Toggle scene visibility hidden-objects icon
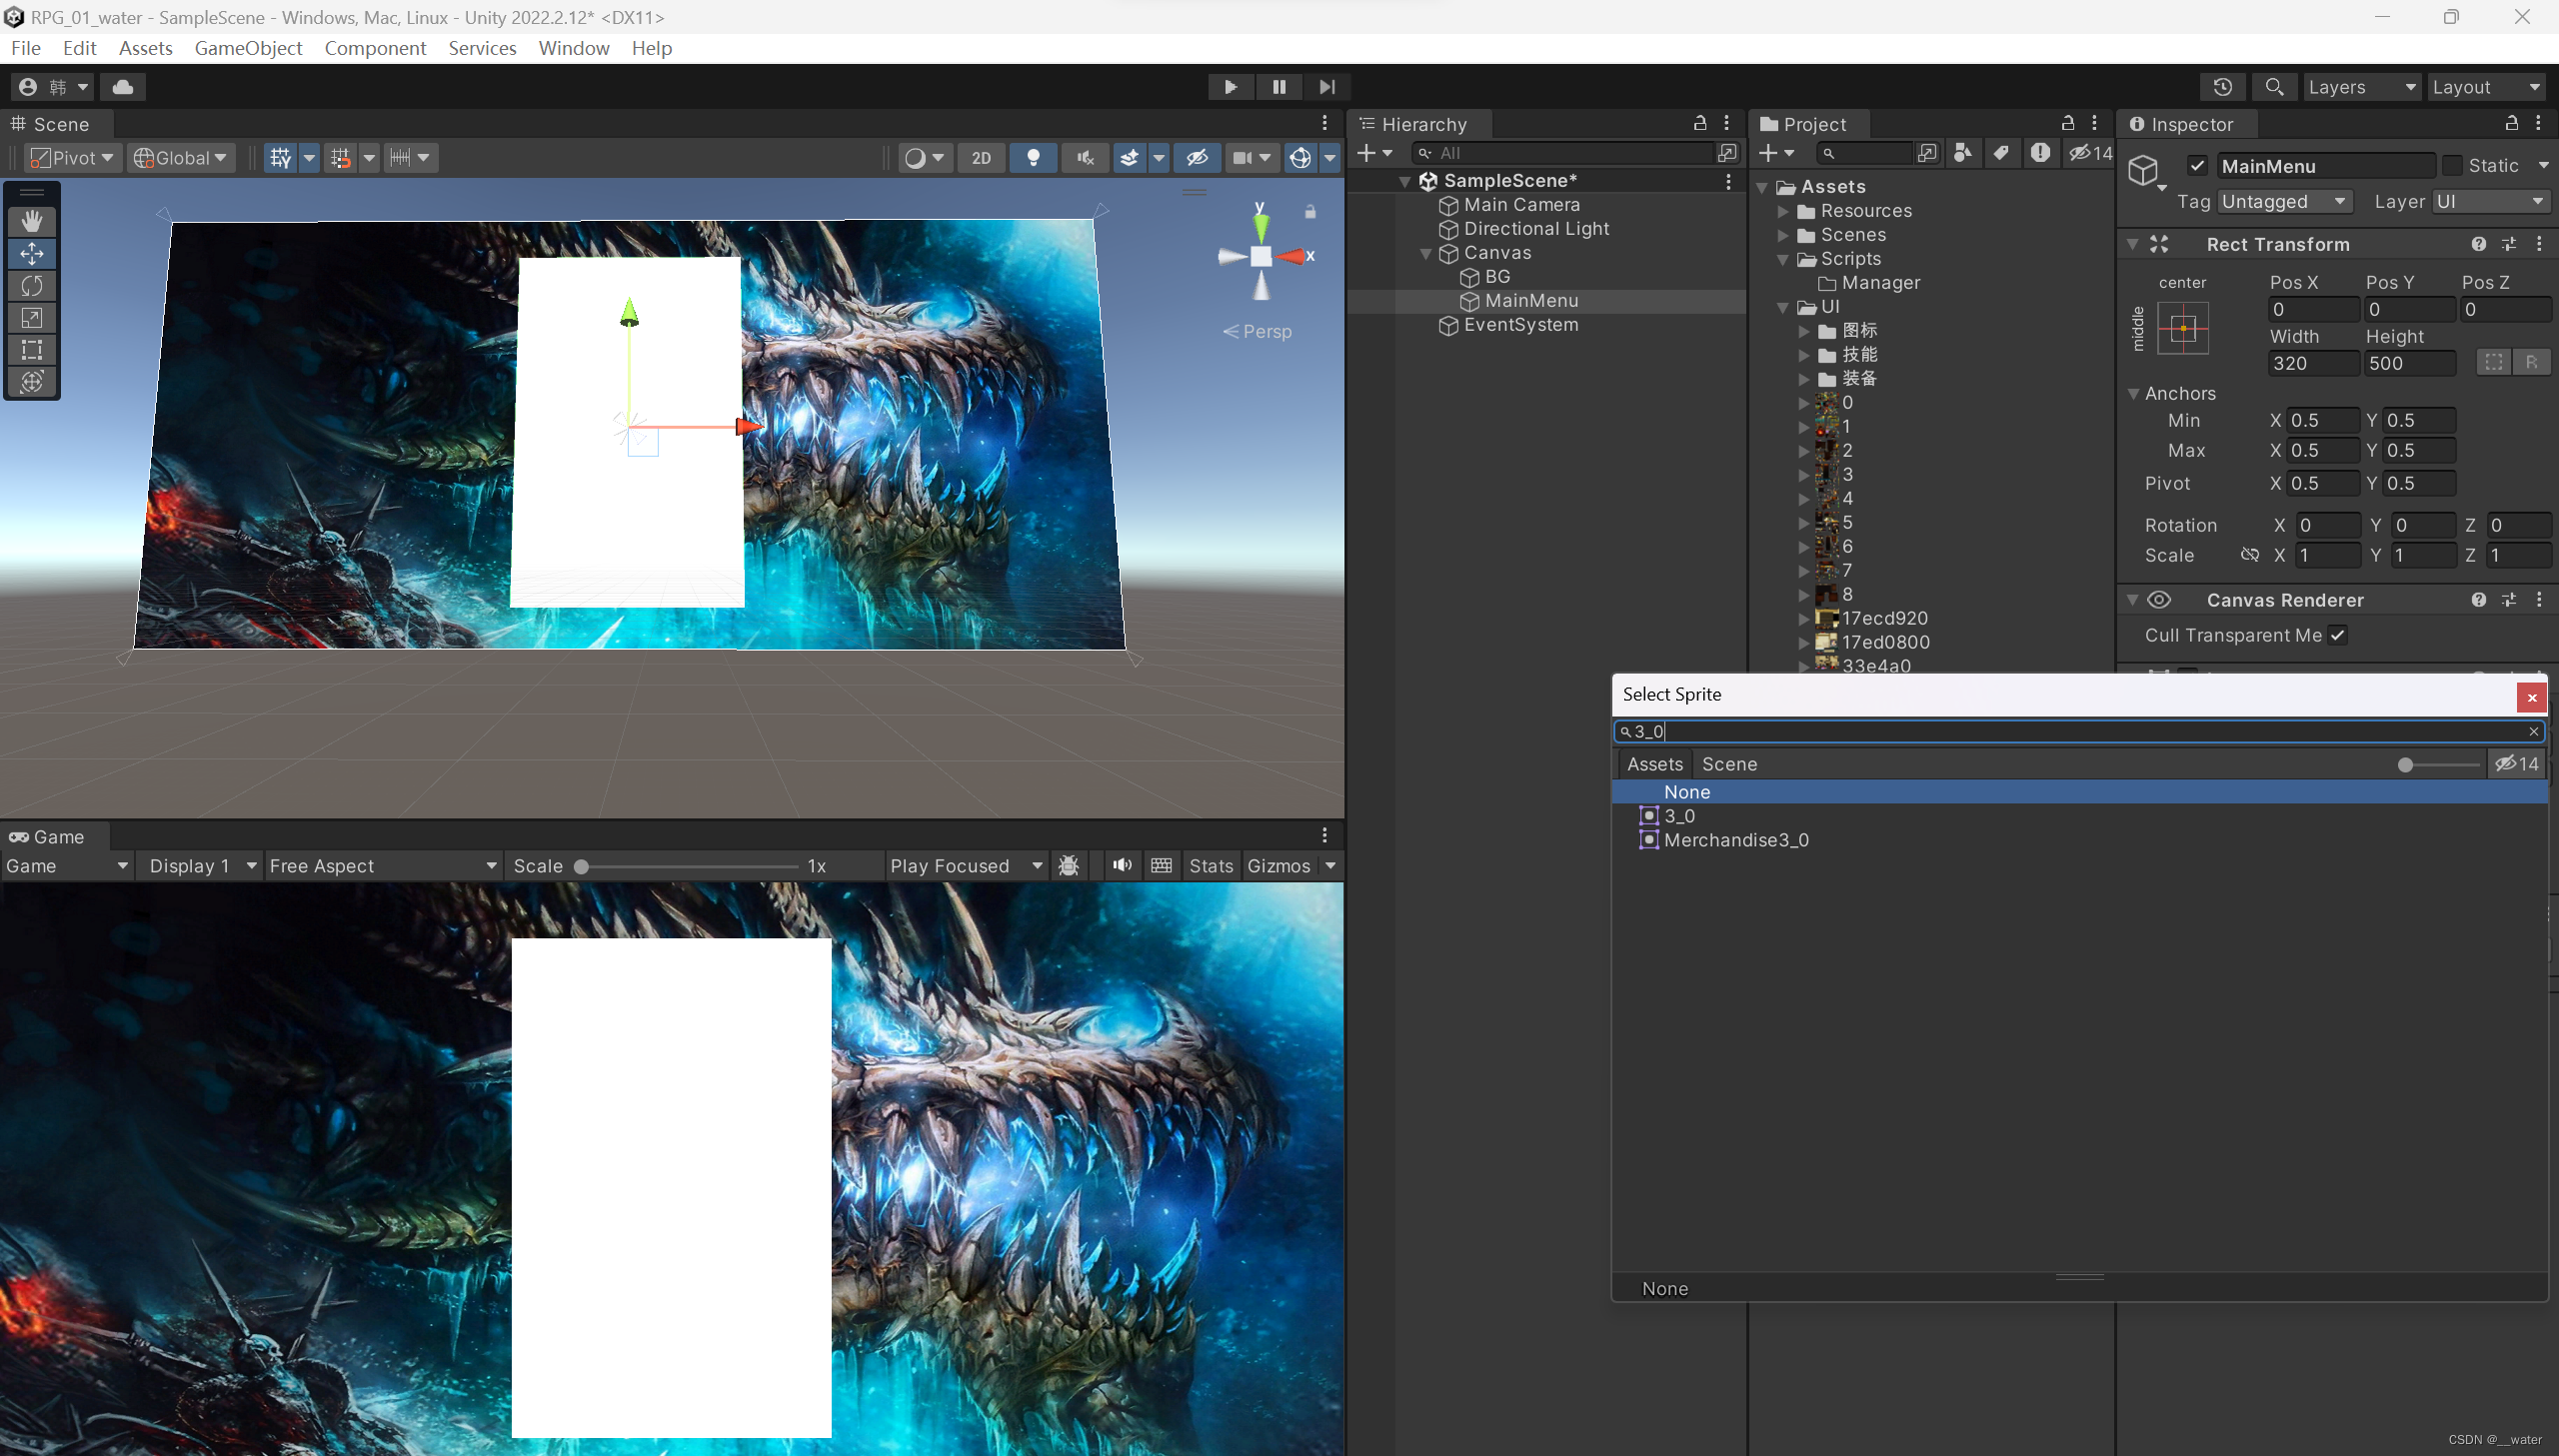The height and width of the screenshot is (1456, 2559). (1197, 158)
